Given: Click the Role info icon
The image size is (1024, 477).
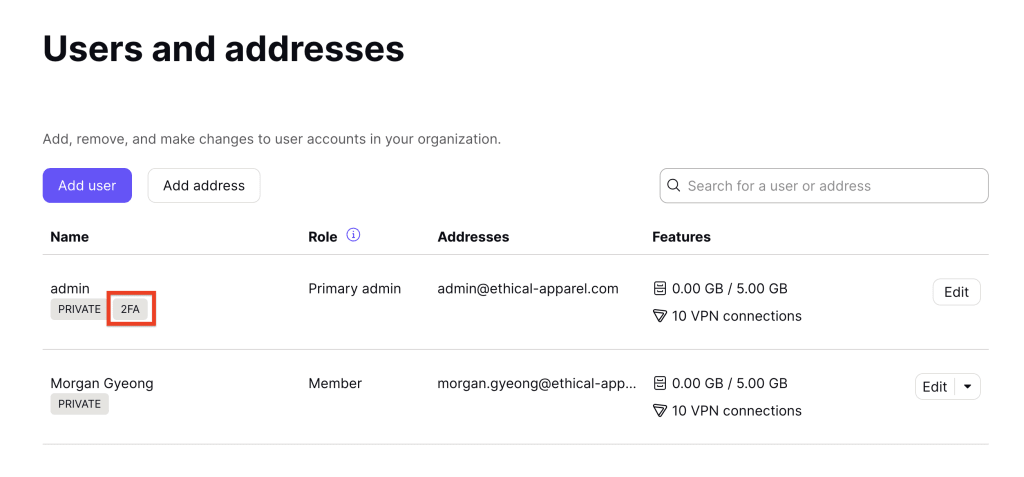Looking at the screenshot, I should (353, 235).
